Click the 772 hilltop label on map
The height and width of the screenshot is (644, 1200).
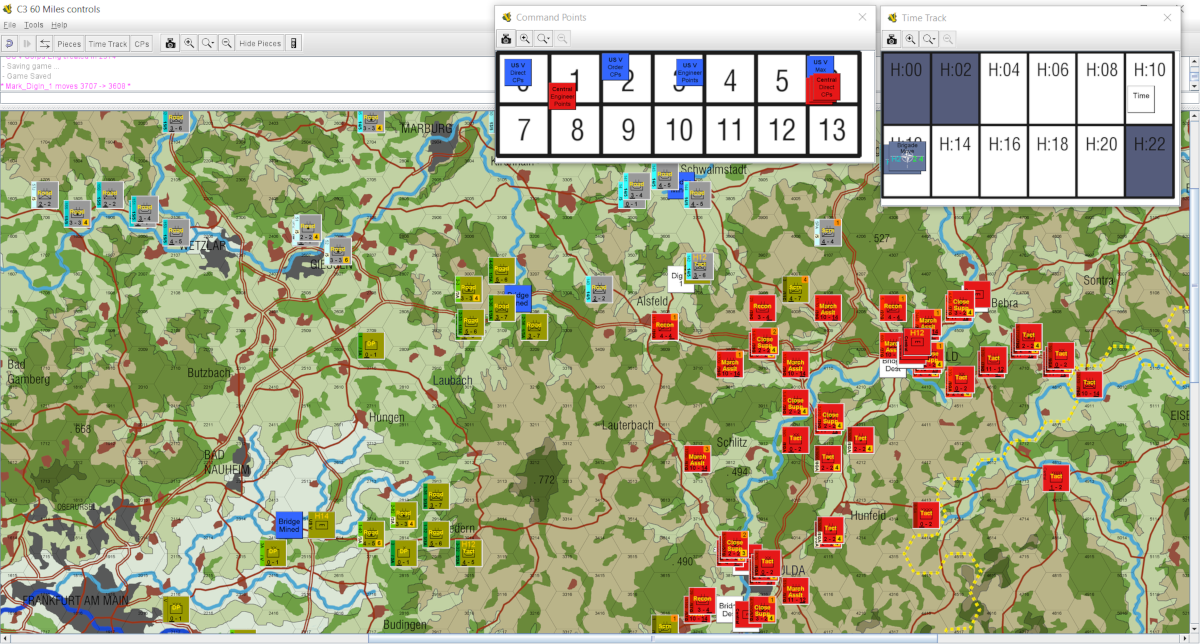(546, 481)
